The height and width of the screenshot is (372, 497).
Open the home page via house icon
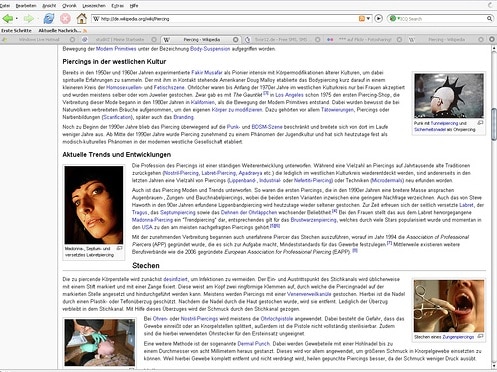coord(82,18)
